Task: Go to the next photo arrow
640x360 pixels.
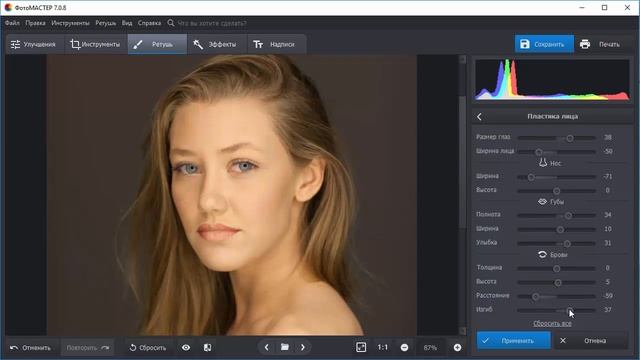Action: 303,347
